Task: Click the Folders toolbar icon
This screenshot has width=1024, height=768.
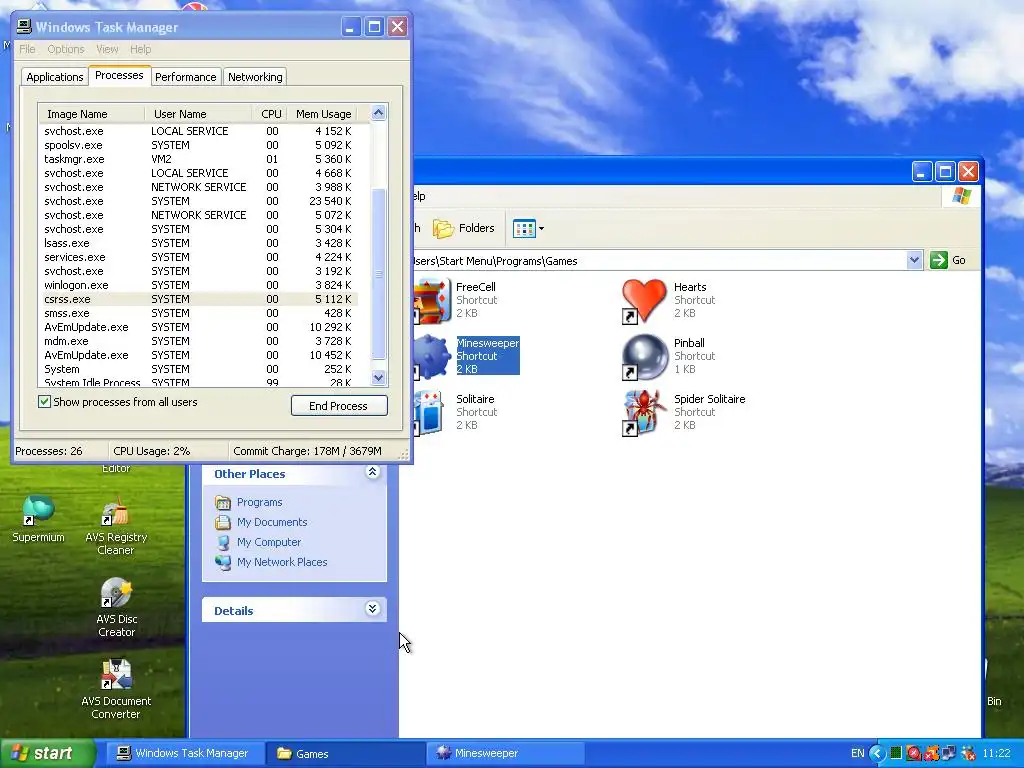Action: pos(443,229)
